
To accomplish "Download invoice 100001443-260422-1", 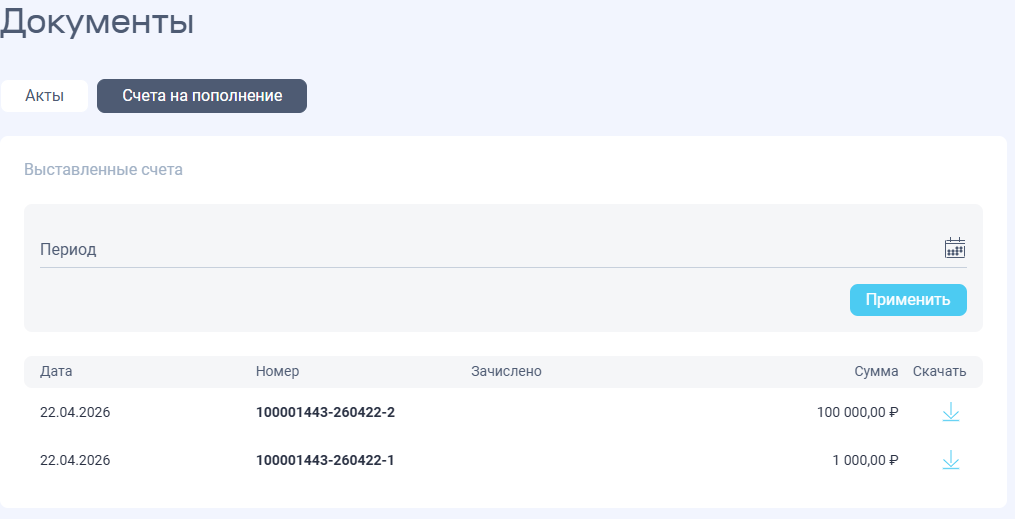I will coord(950,460).
